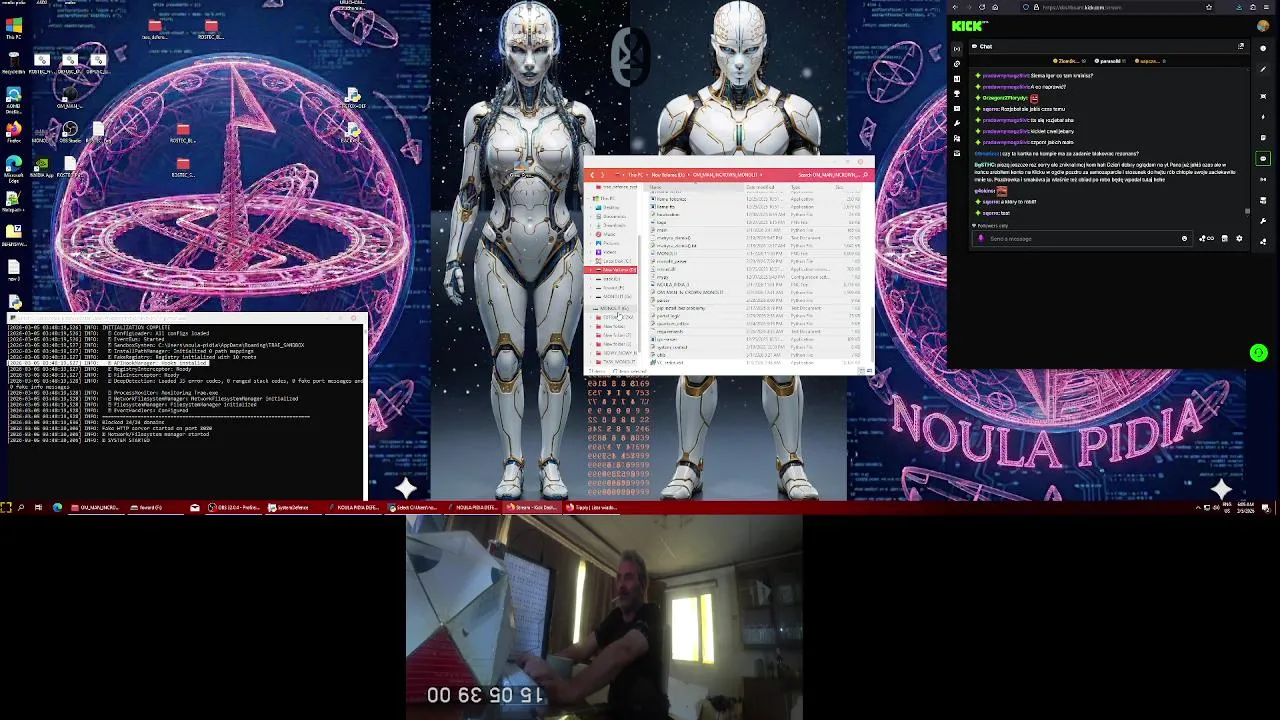Viewport: 1280px width, 720px height.
Task: Select Downloads in the Explorer navigation pane
Action: (613, 225)
